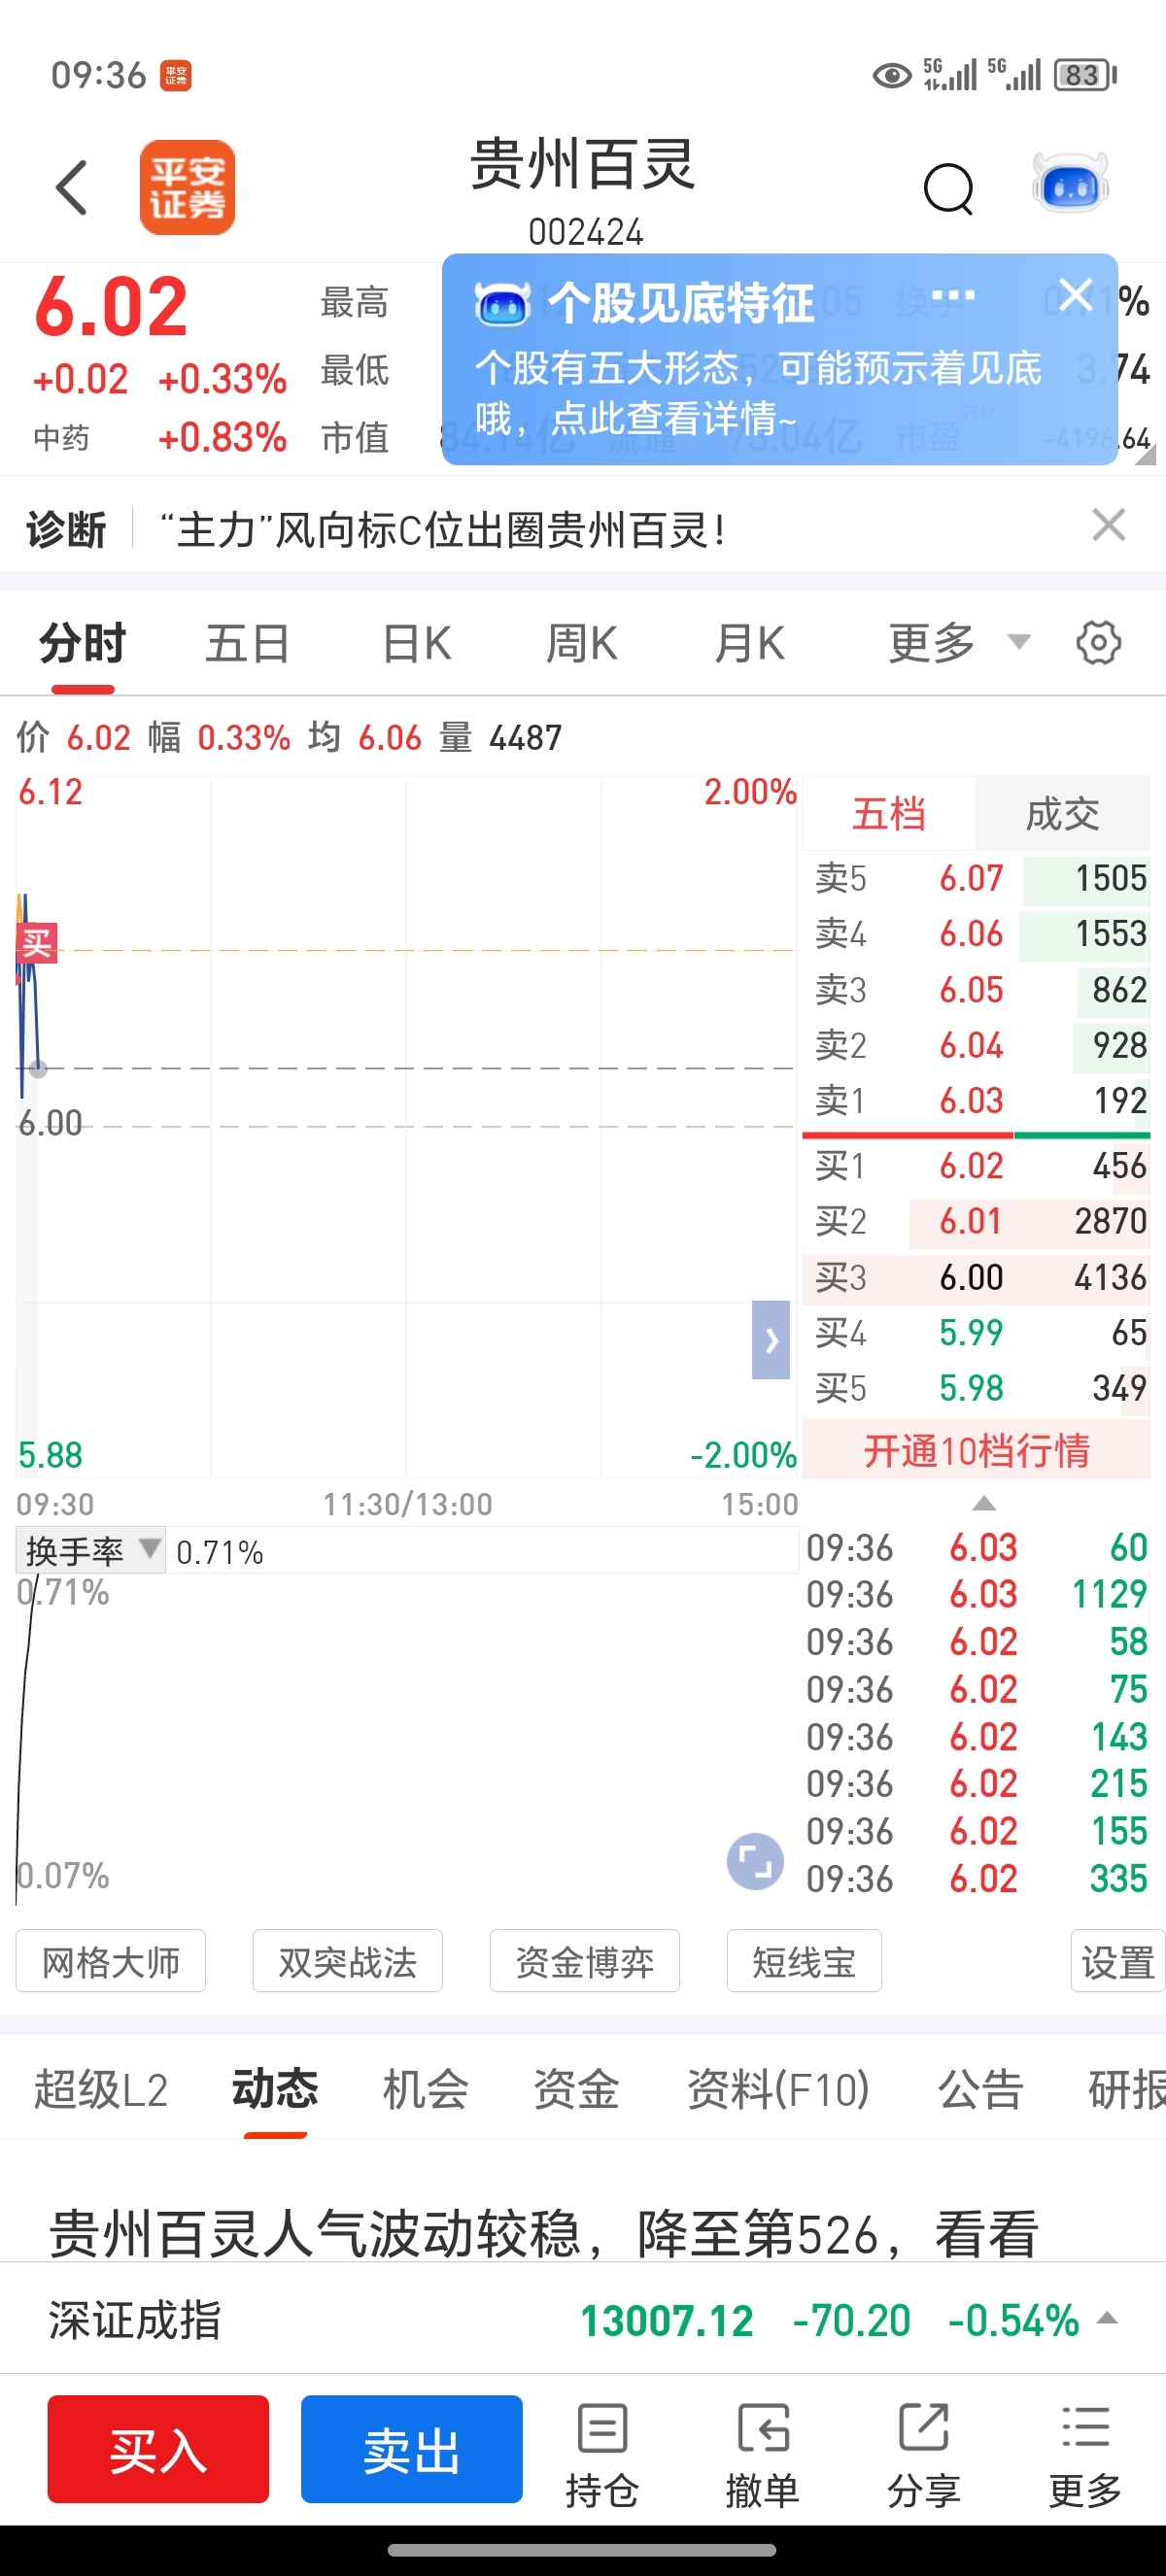Dismiss the 个股见底特征 popup

(1075, 295)
